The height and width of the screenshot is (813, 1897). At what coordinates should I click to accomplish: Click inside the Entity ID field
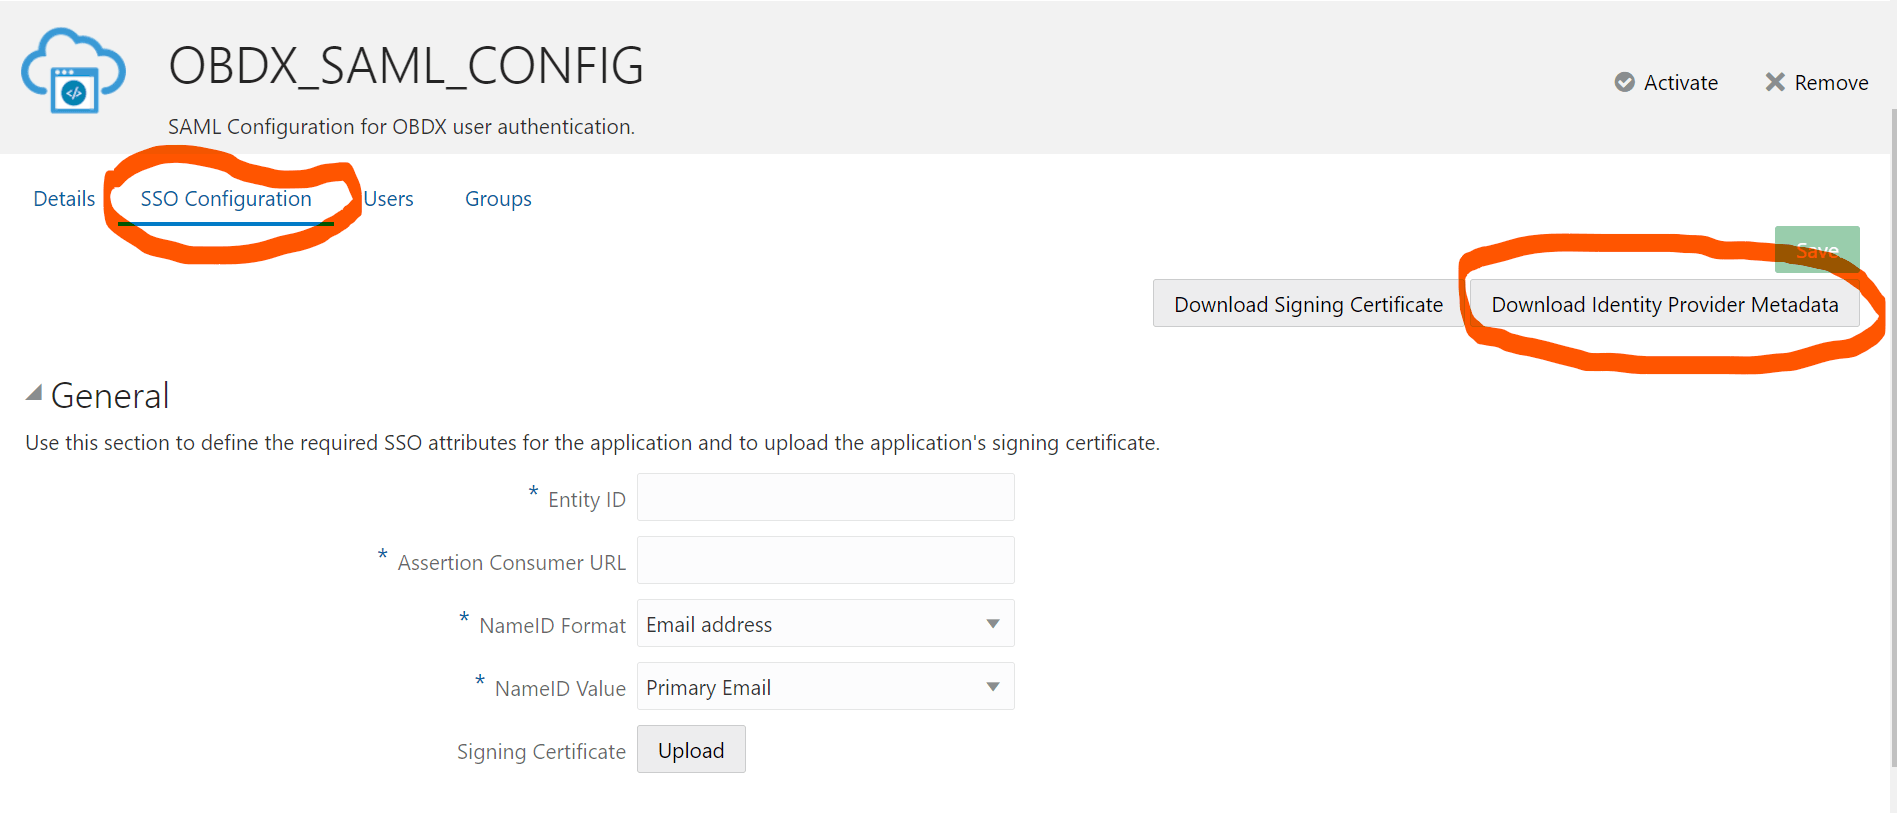[825, 496]
